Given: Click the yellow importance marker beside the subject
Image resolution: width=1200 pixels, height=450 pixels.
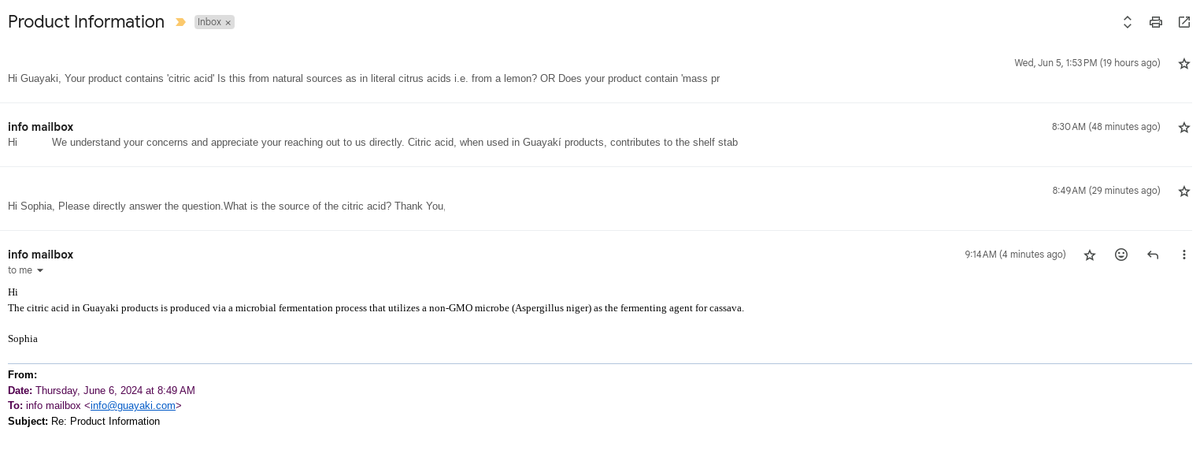Looking at the screenshot, I should (x=181, y=22).
